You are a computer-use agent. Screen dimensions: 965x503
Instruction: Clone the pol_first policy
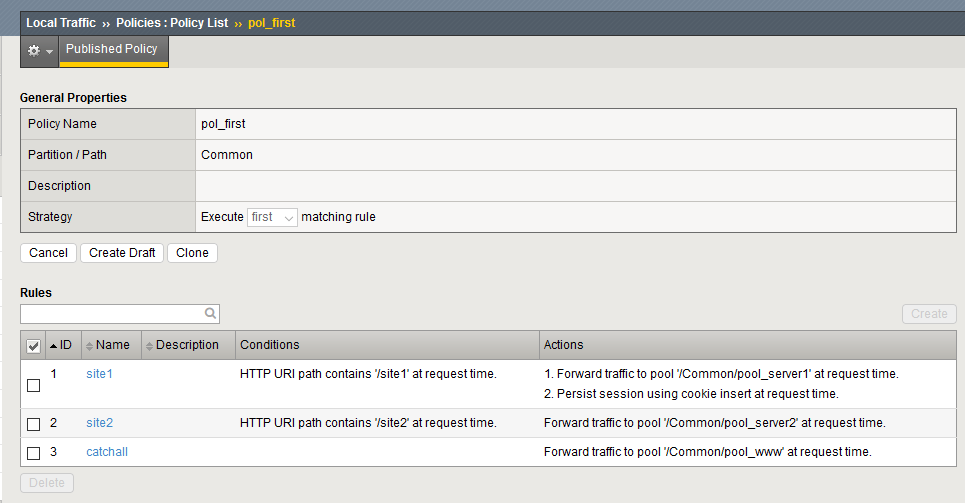click(x=192, y=253)
